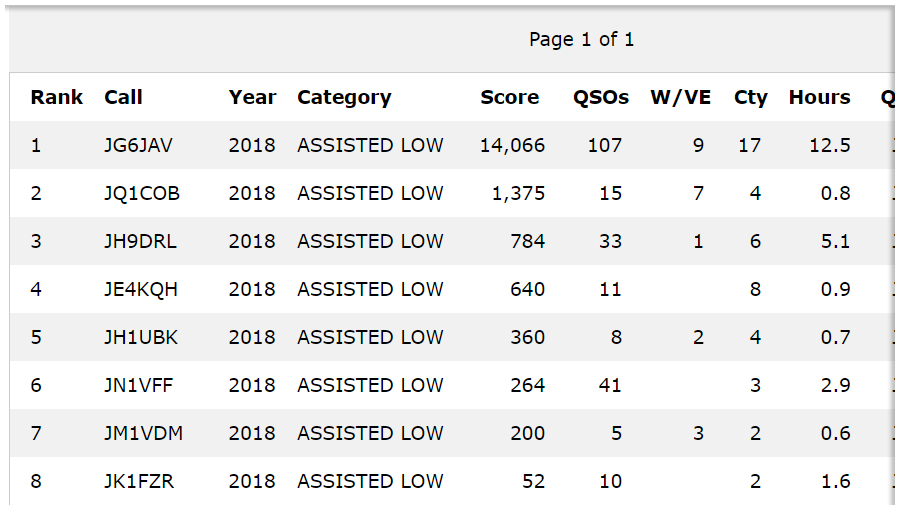The height and width of the screenshot is (510, 900).
Task: Sort the table by Score header
Action: (509, 97)
